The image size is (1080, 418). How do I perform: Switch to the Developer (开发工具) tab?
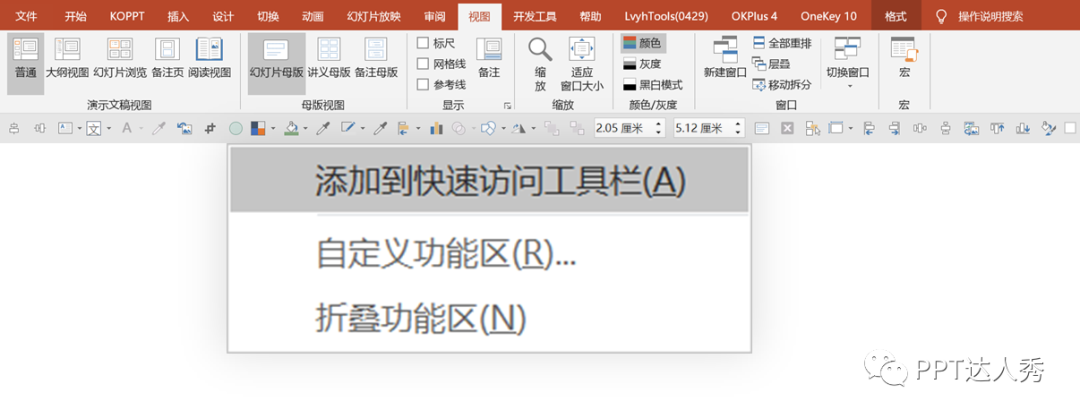pyautogui.click(x=534, y=17)
